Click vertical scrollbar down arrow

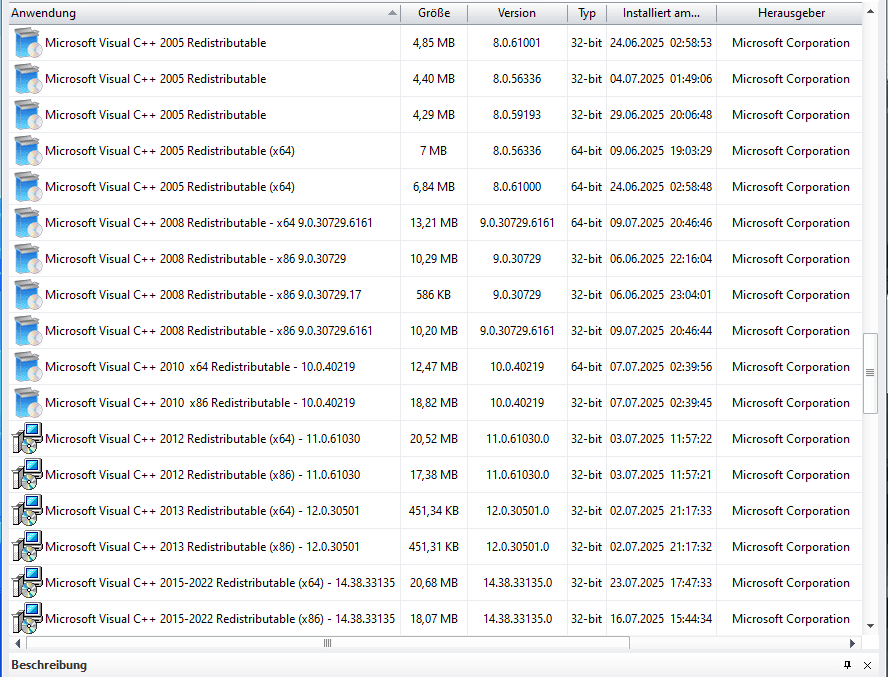pyautogui.click(x=870, y=626)
